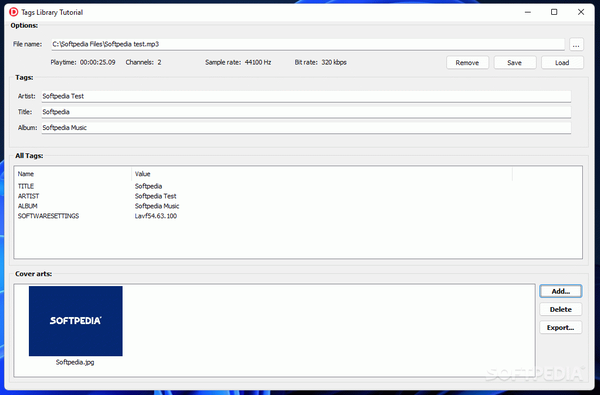The width and height of the screenshot is (600, 395).
Task: Open the file browse '...' button
Action: (x=576, y=44)
